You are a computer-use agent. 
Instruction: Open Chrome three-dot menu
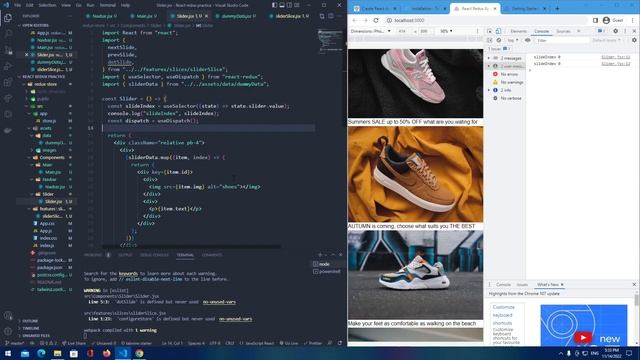[633, 20]
